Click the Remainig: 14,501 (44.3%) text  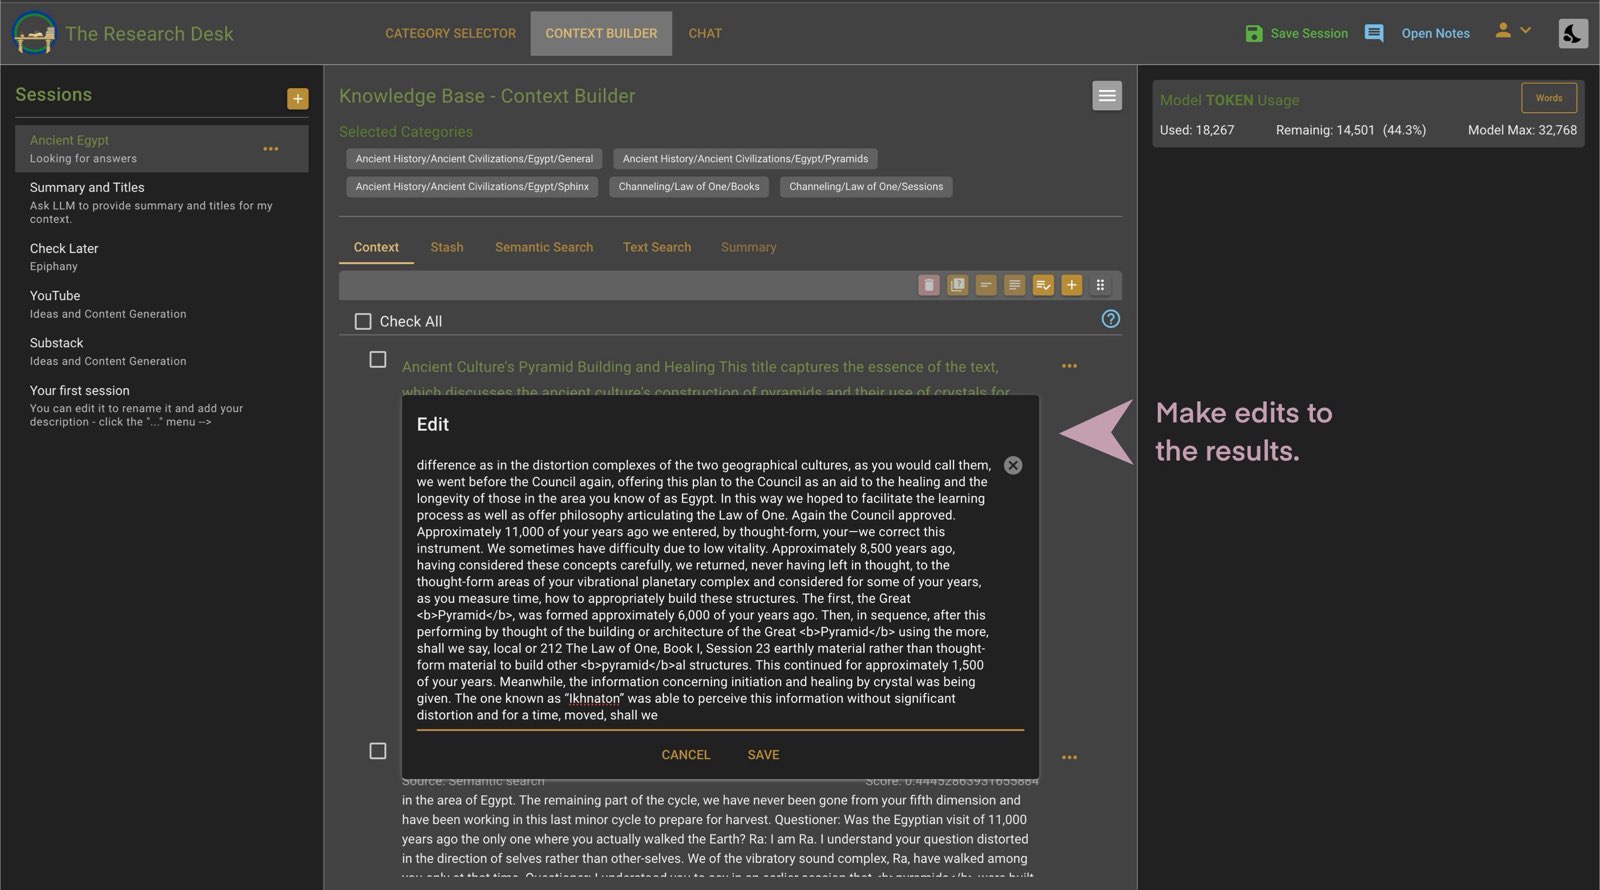pyautogui.click(x=1351, y=130)
